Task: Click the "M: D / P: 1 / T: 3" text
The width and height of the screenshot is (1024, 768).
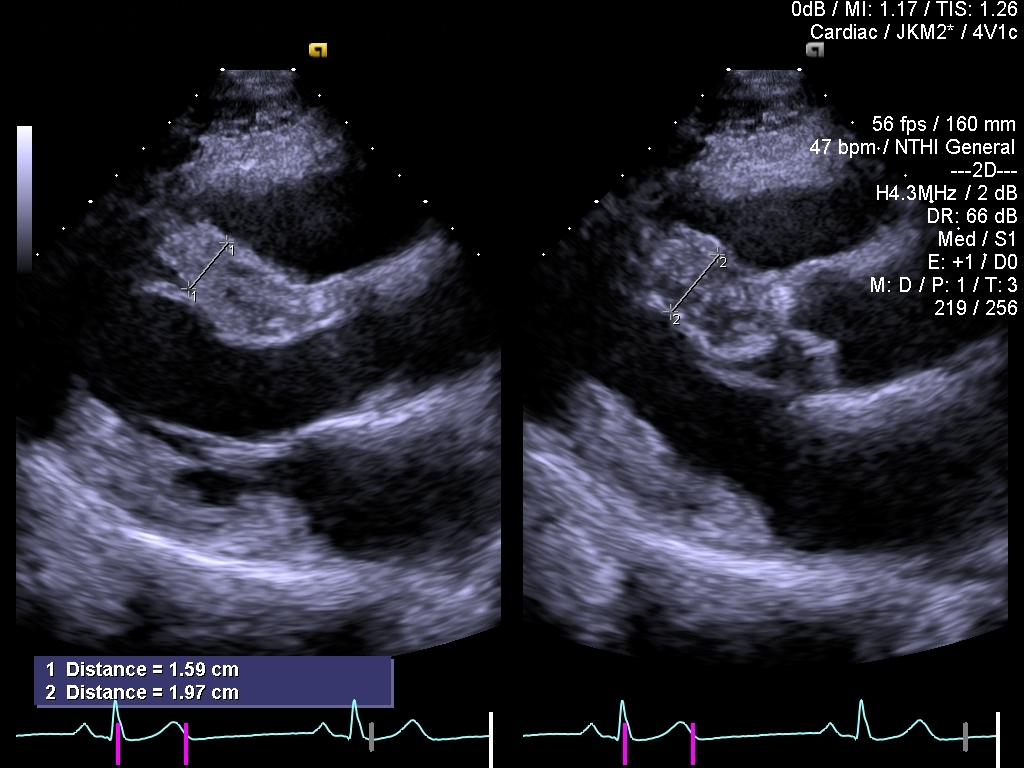Action: point(944,285)
